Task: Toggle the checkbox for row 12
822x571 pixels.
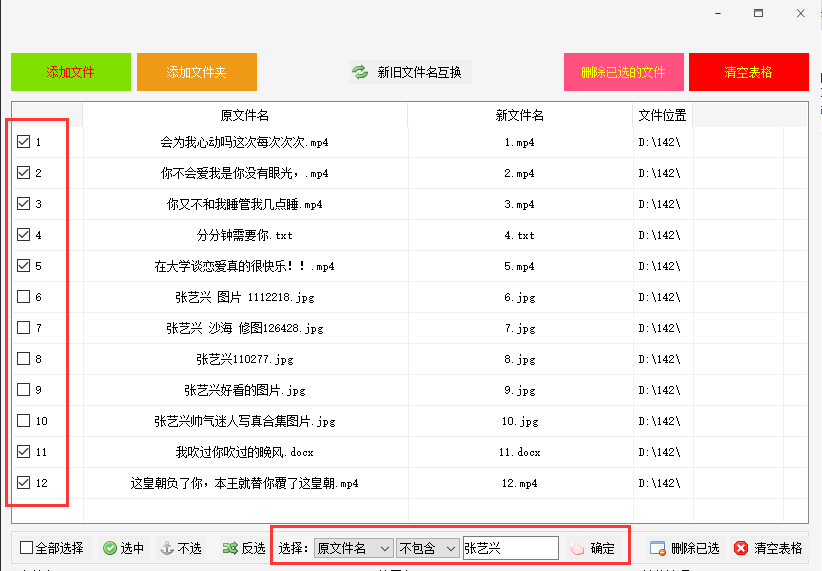Action: [x=24, y=482]
